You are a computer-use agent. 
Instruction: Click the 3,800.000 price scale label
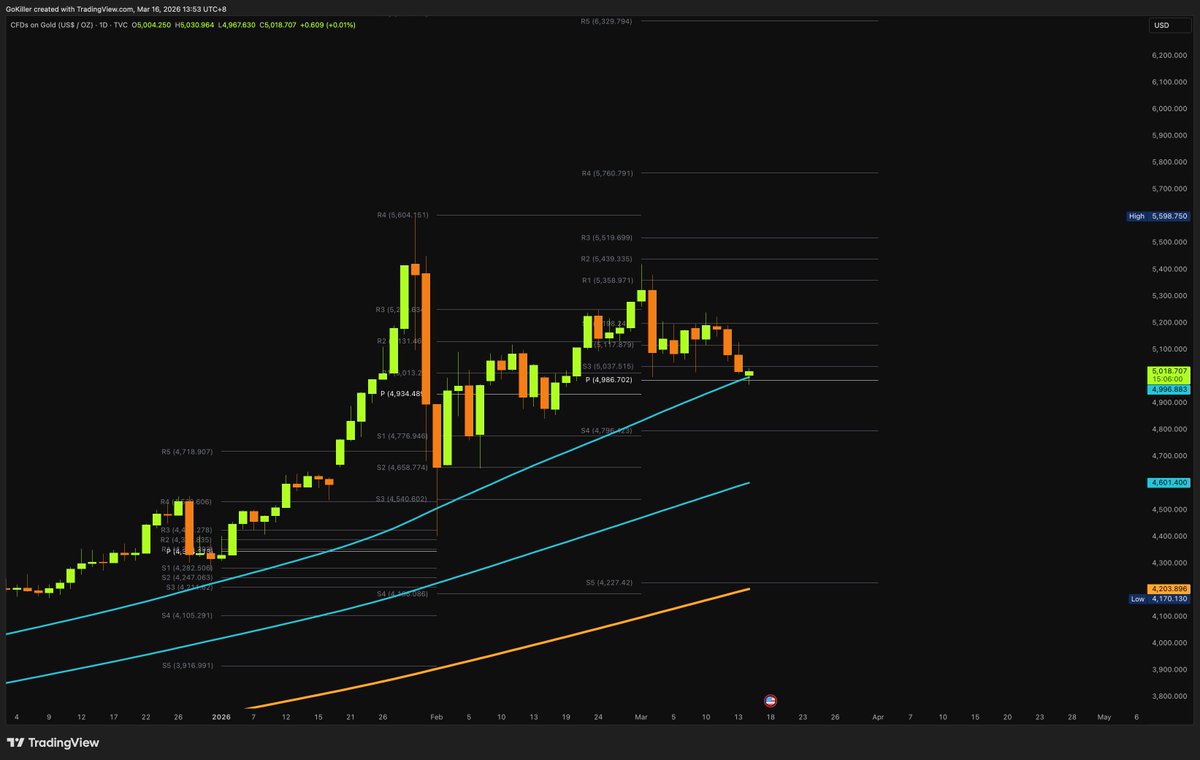[1168, 696]
